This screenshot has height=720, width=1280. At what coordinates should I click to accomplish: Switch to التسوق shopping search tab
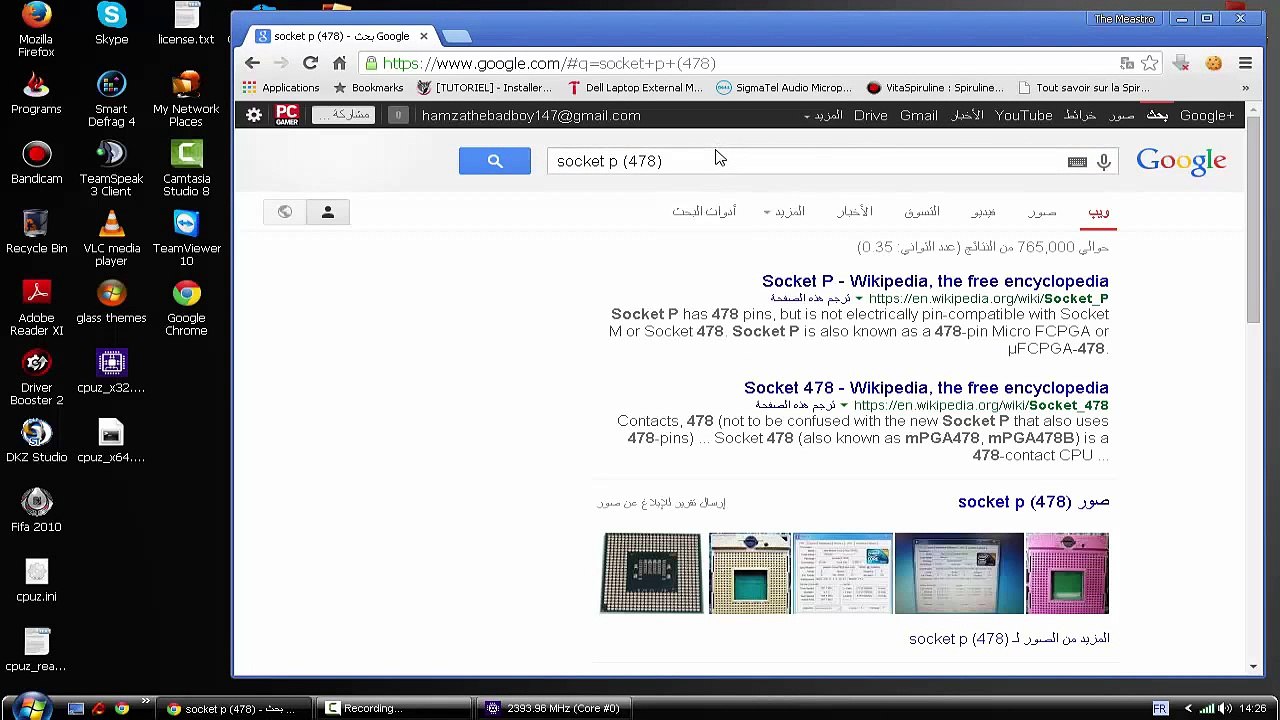tap(922, 212)
